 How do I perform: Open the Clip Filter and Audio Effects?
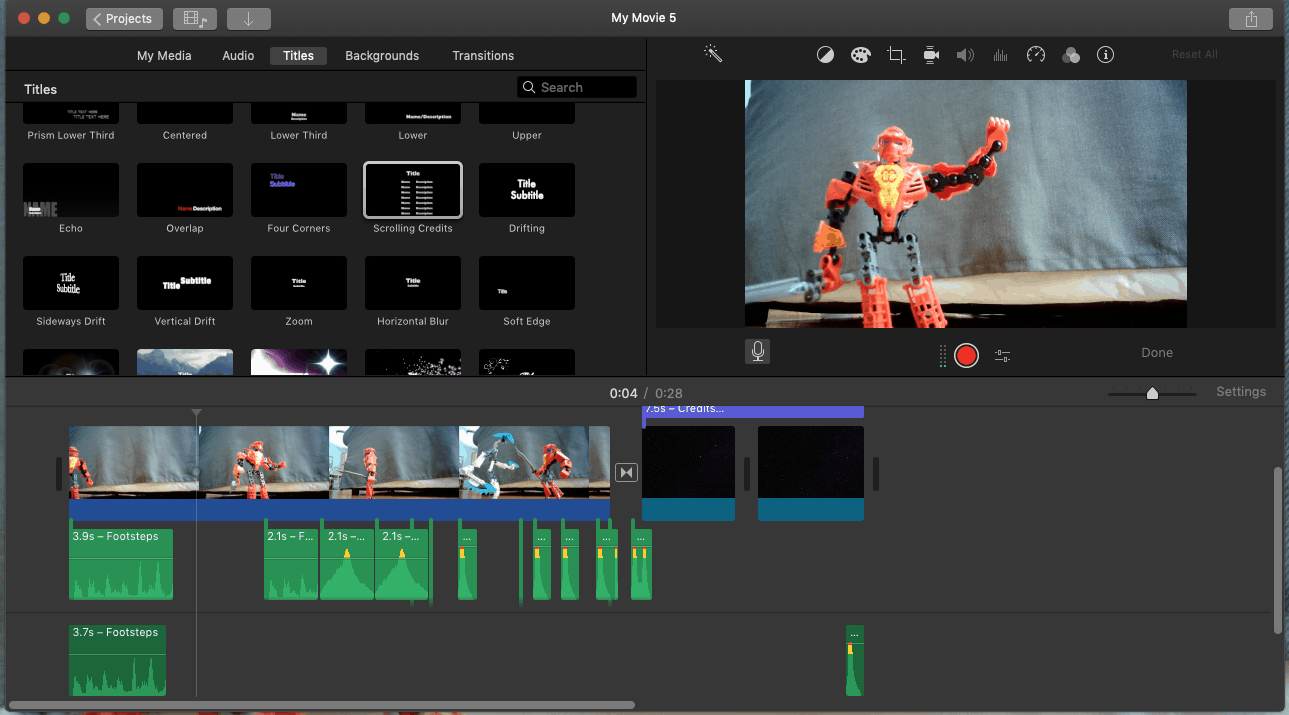pos(1070,54)
